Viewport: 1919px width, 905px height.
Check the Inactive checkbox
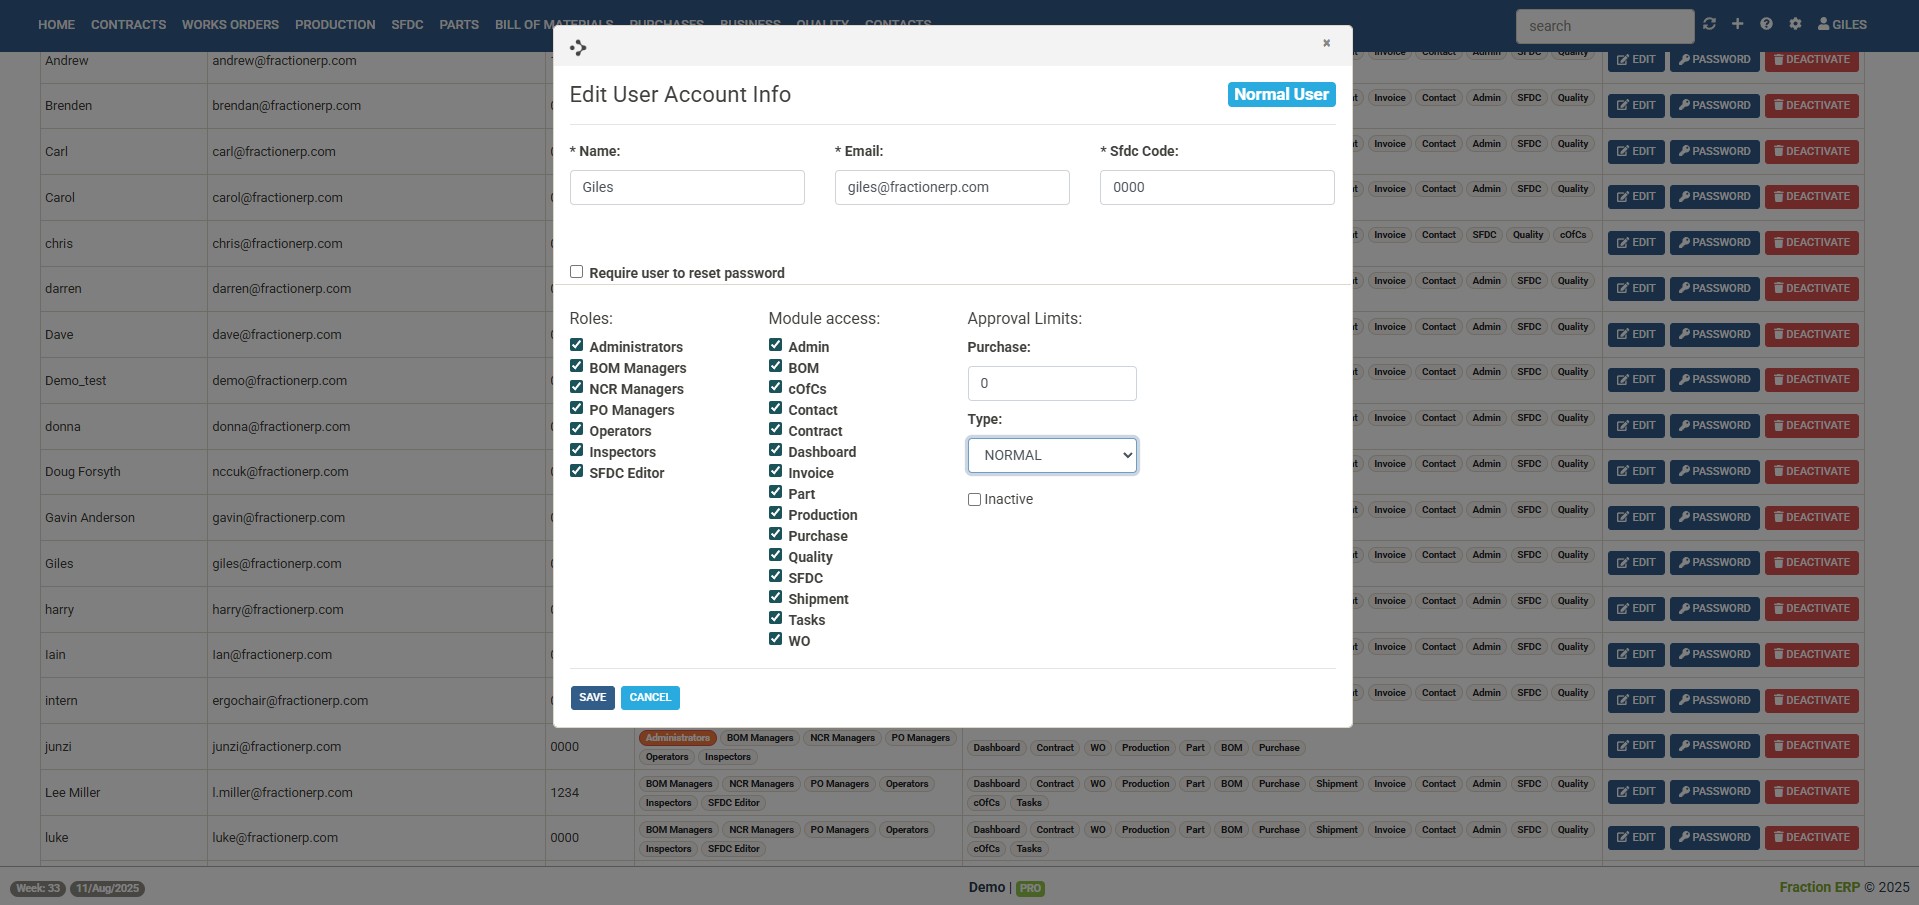click(x=974, y=499)
